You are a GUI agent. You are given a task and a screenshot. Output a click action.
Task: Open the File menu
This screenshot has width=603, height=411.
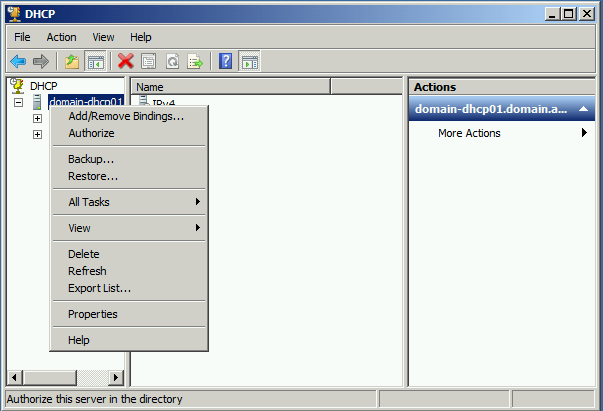click(x=22, y=37)
